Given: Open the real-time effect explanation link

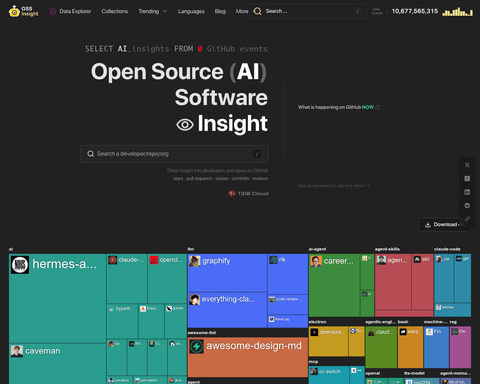Looking at the screenshot, I should 334,186.
